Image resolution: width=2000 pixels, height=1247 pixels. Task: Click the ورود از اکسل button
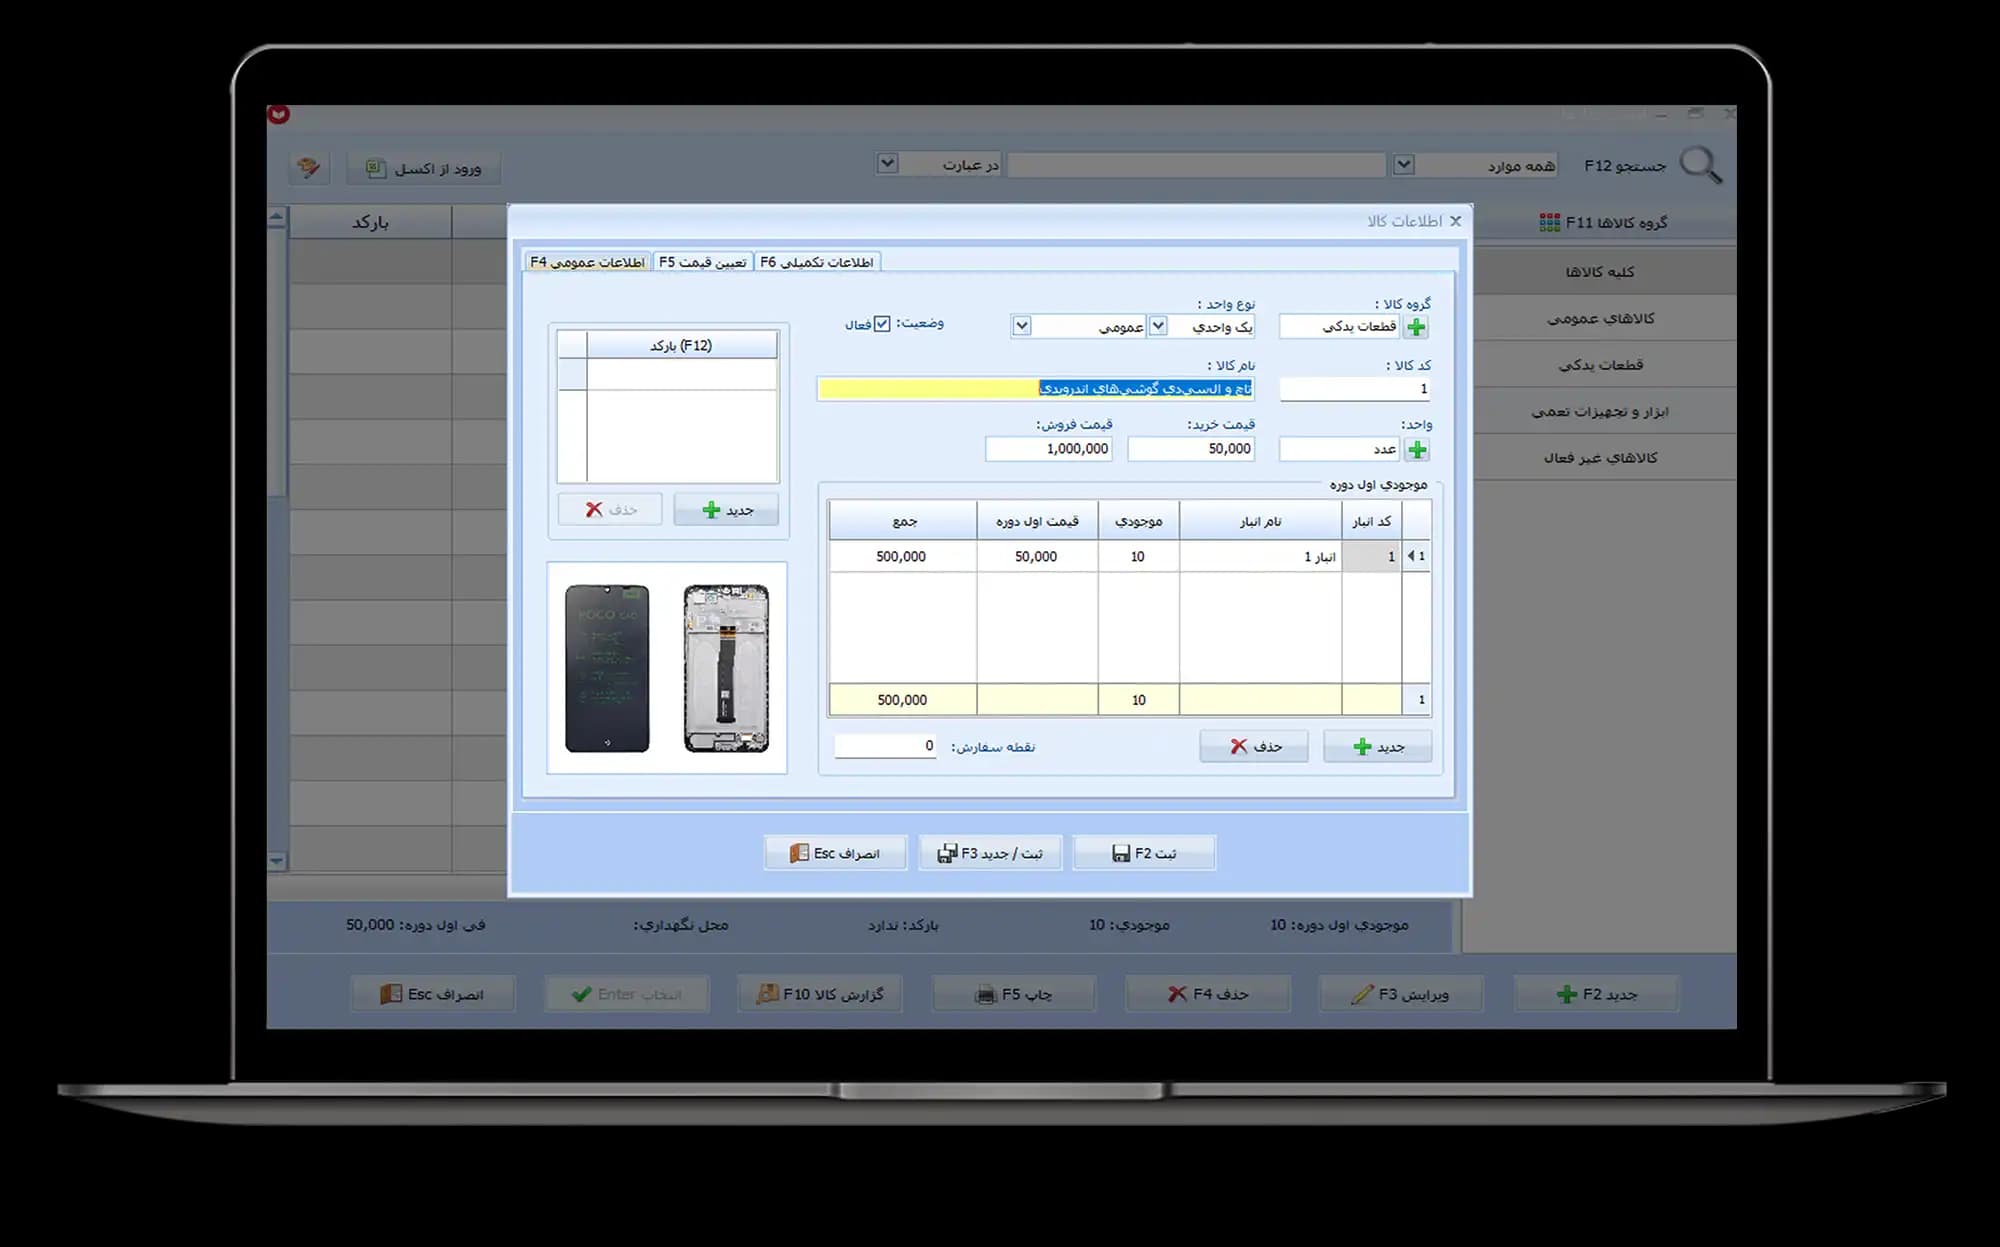(x=423, y=168)
